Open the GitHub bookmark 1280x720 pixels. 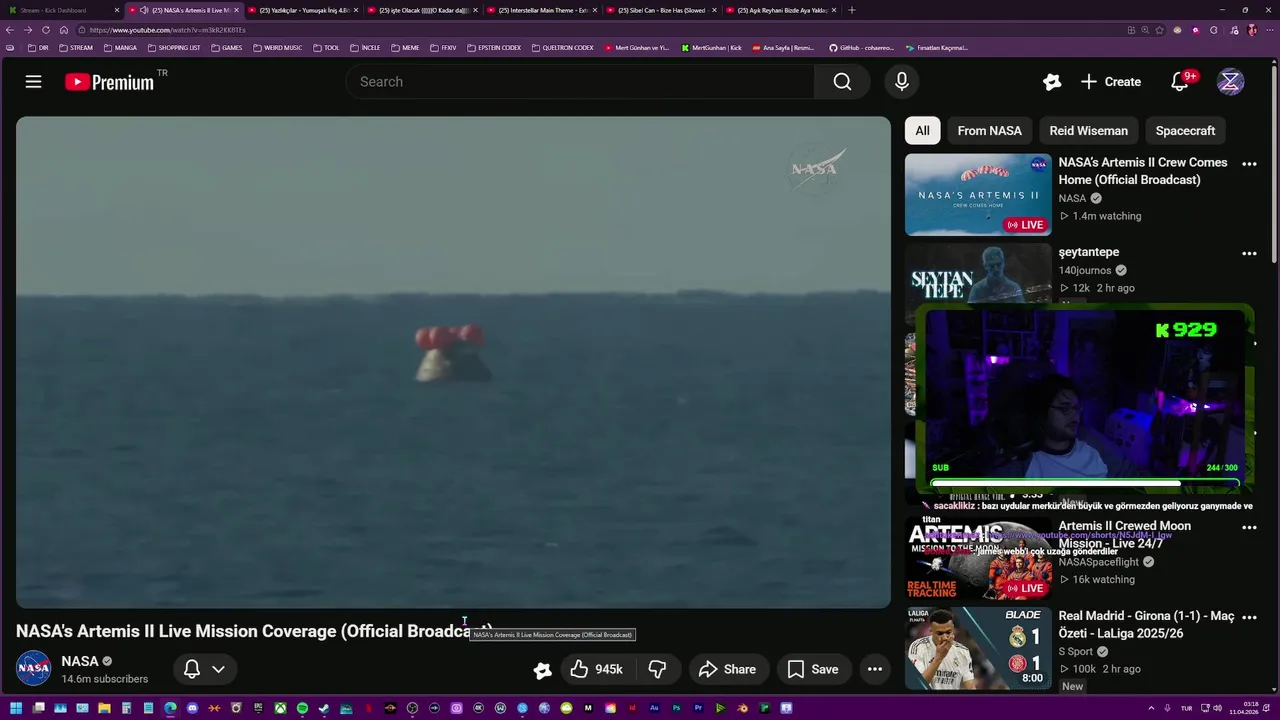pos(861,48)
